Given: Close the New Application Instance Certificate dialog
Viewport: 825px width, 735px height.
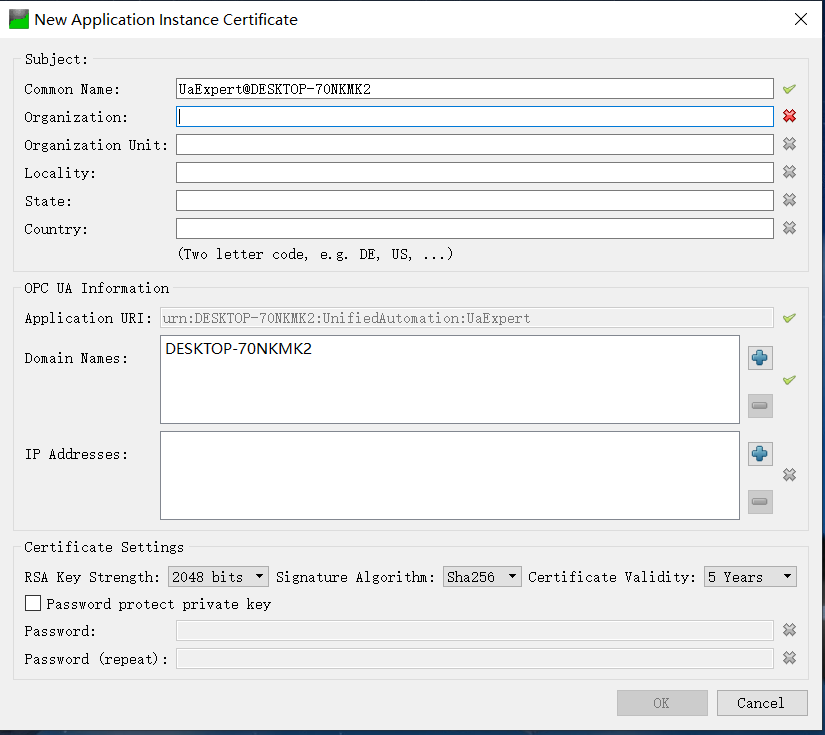Looking at the screenshot, I should click(801, 19).
